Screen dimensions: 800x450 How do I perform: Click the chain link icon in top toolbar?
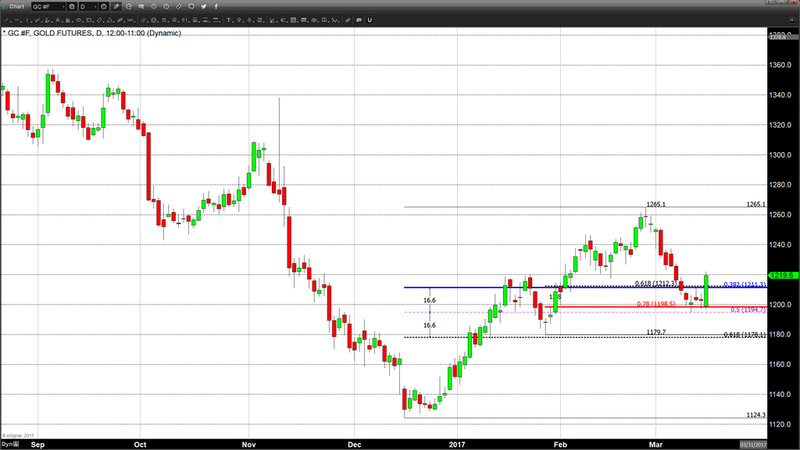(x=179, y=7)
